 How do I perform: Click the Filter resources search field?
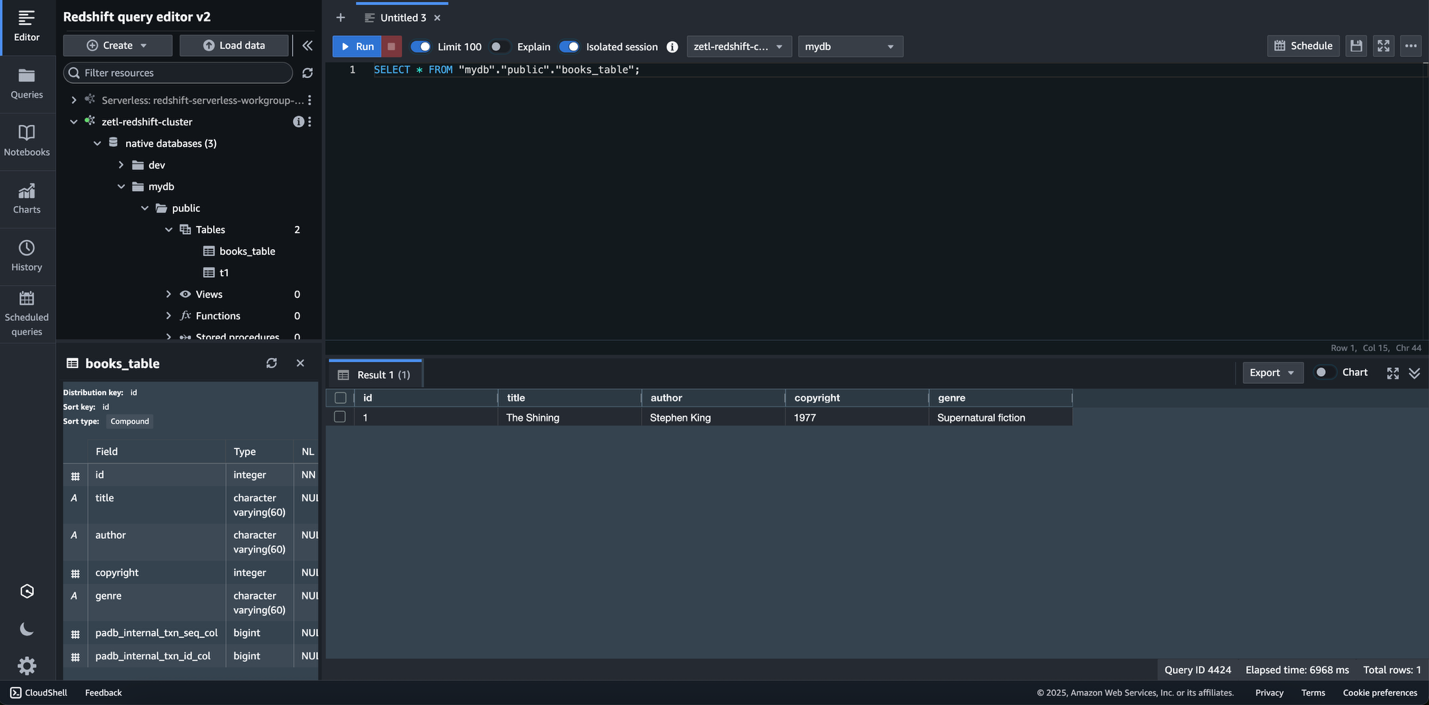pos(180,73)
